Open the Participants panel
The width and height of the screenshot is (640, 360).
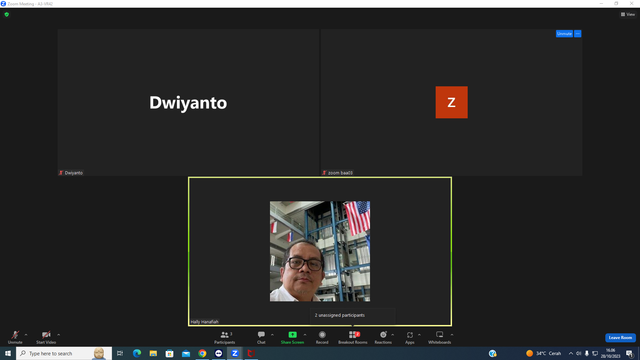[224, 337]
